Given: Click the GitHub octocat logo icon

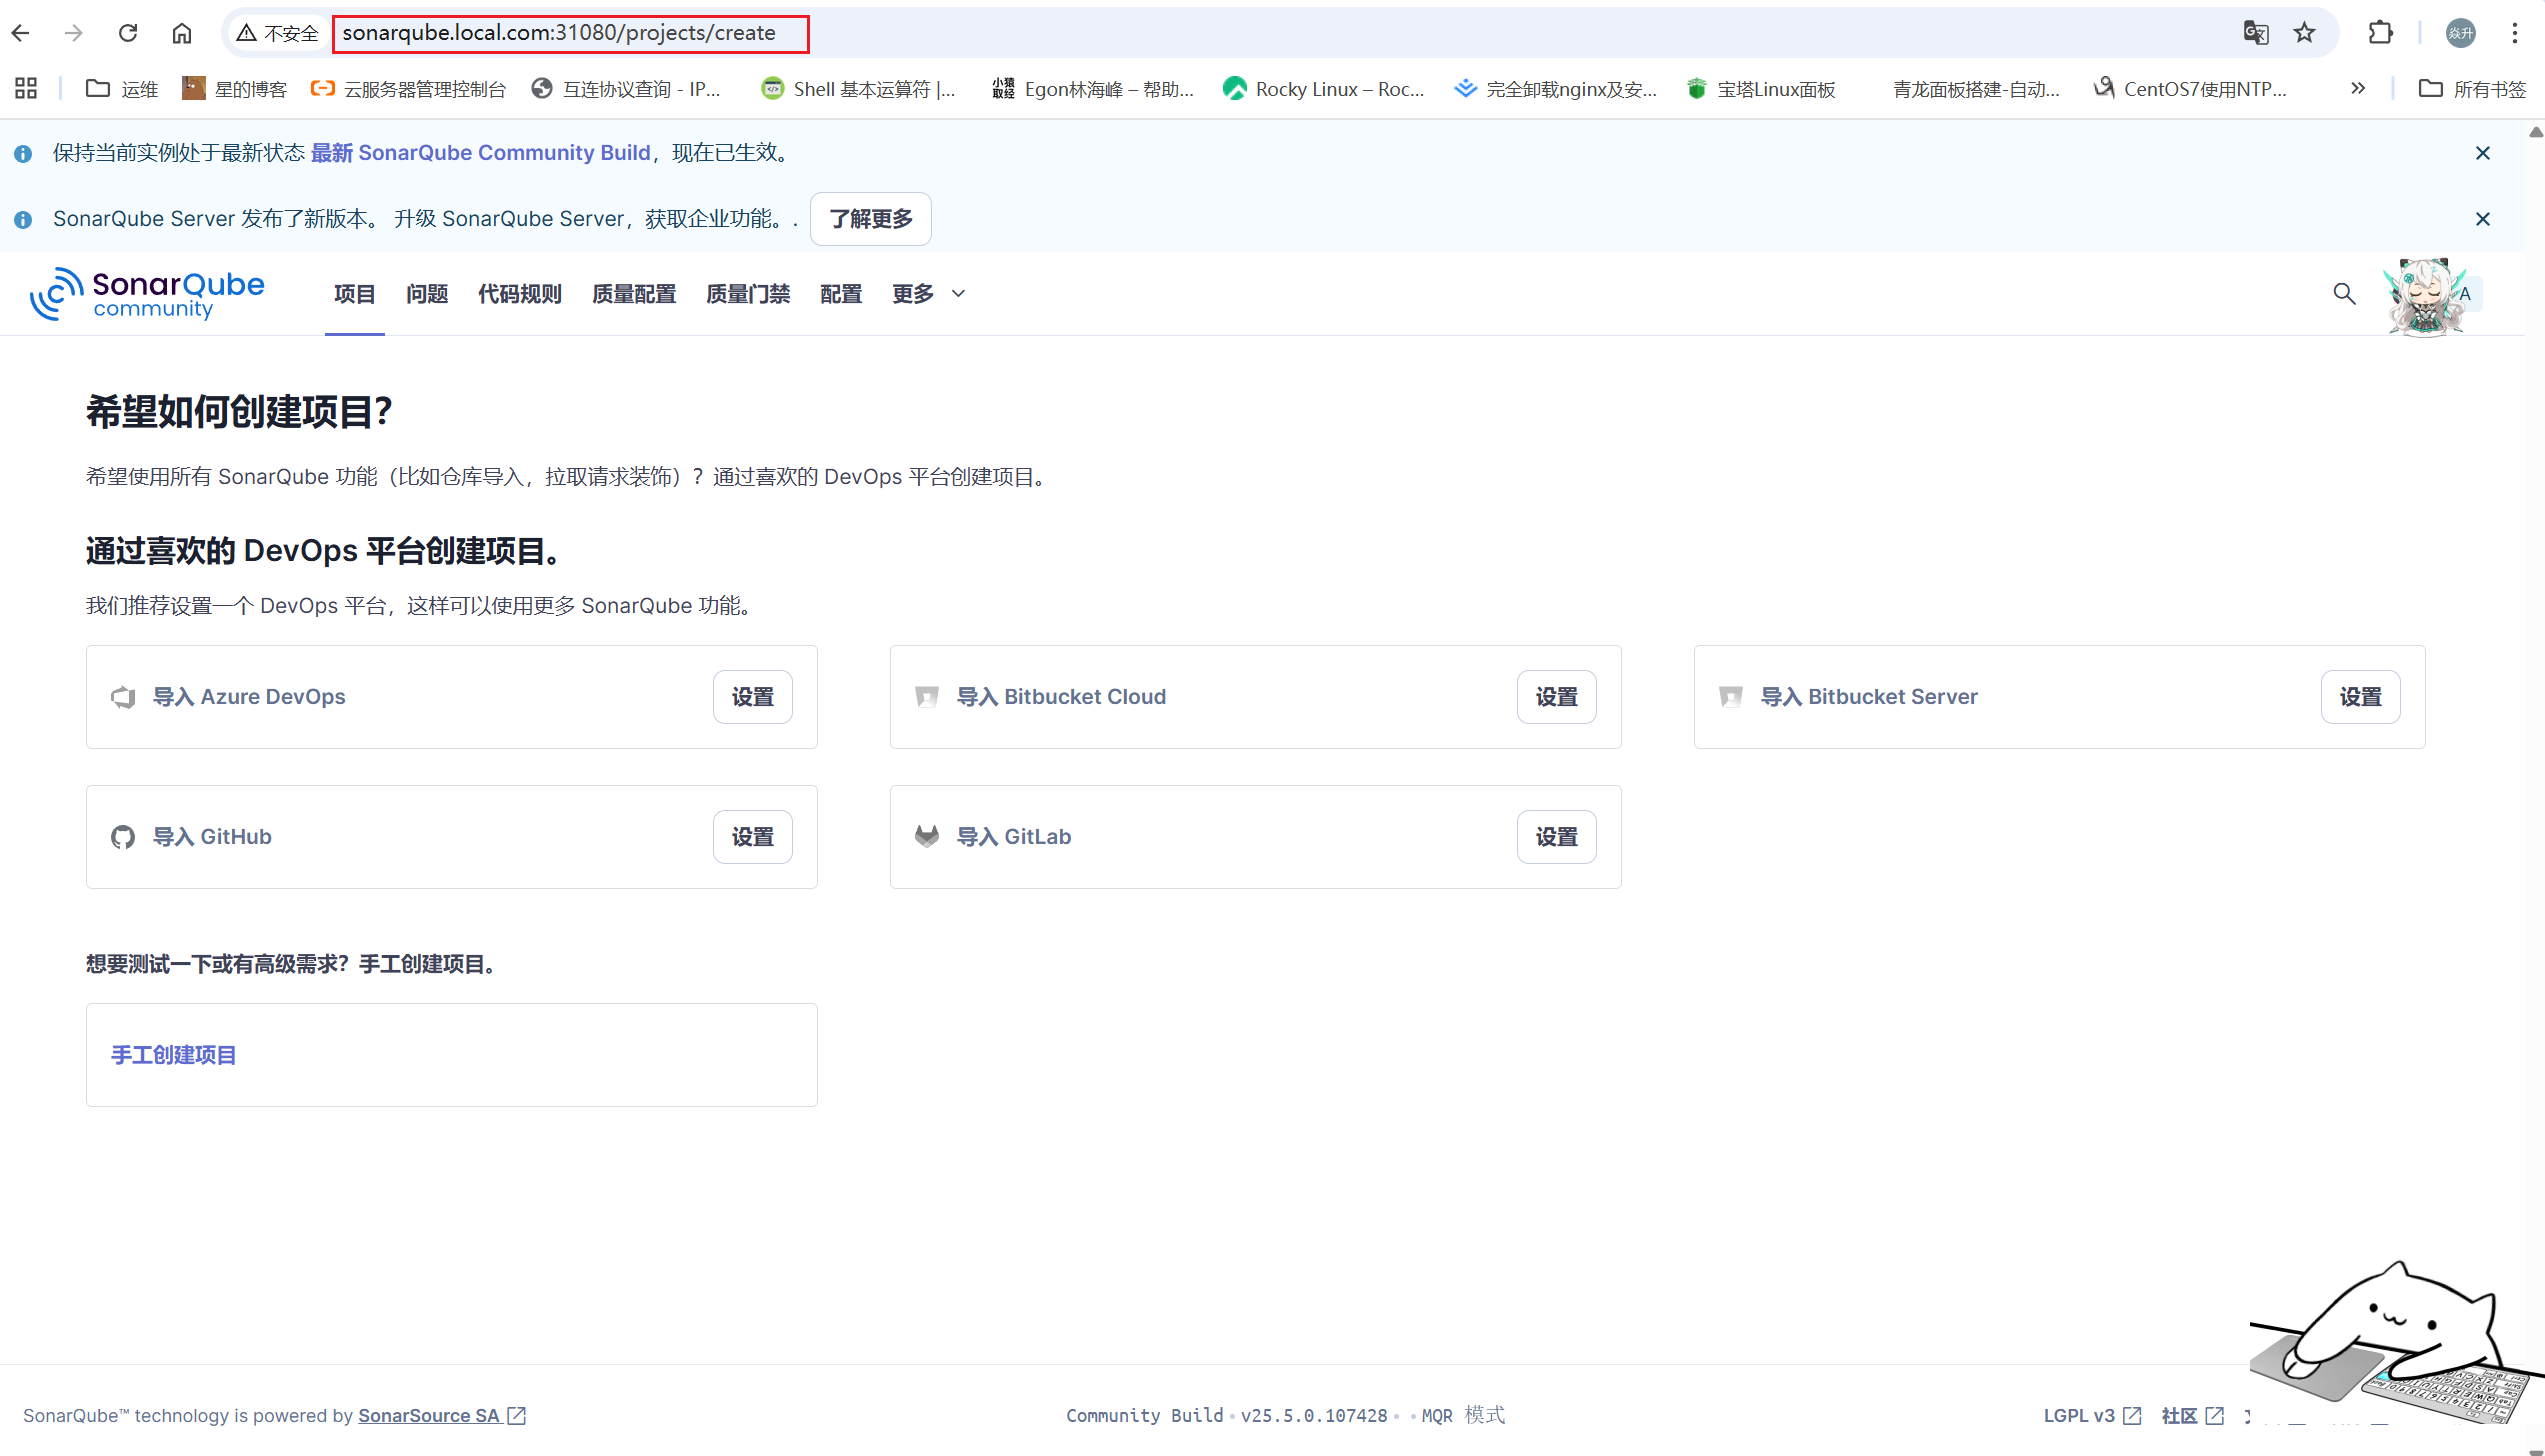Looking at the screenshot, I should 123,837.
